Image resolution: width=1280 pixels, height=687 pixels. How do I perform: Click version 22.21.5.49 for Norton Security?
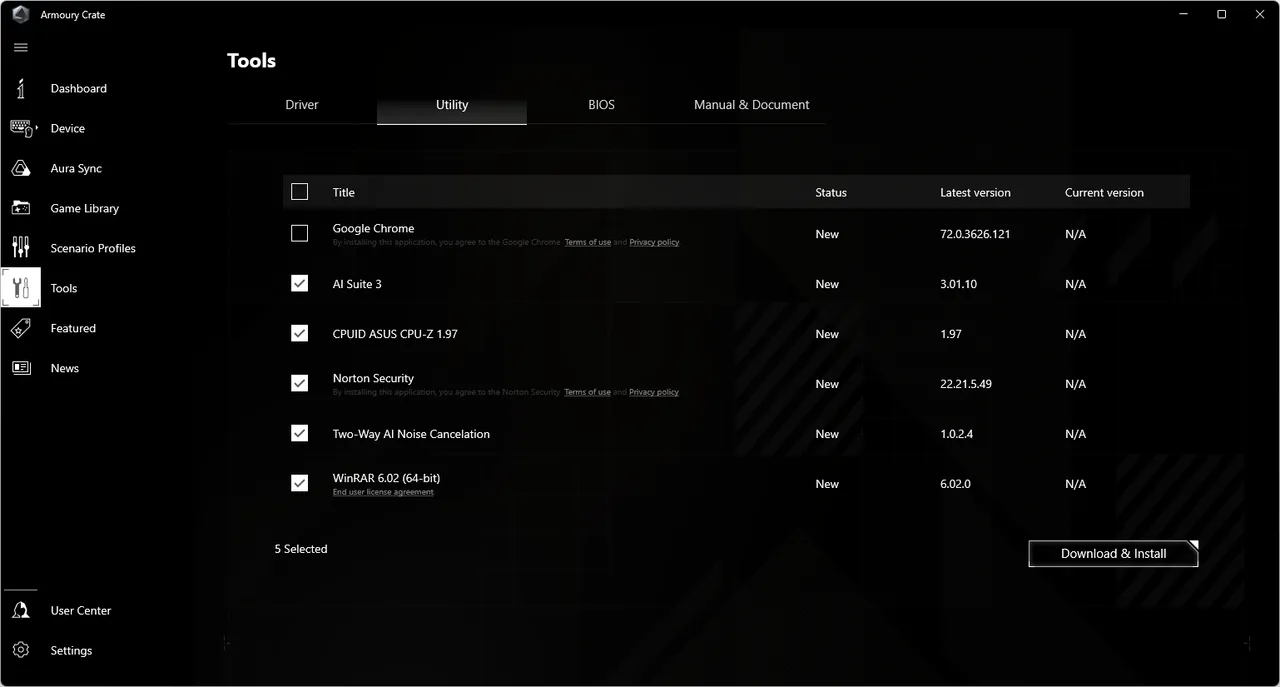[x=966, y=384]
